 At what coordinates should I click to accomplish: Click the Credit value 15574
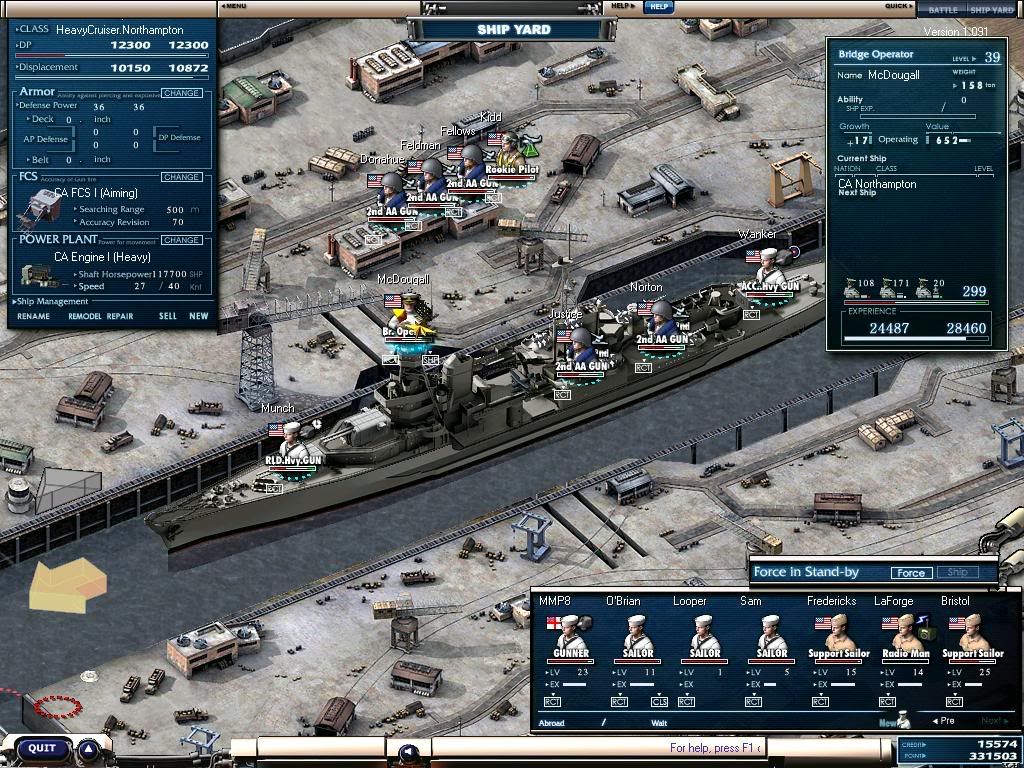tap(997, 744)
